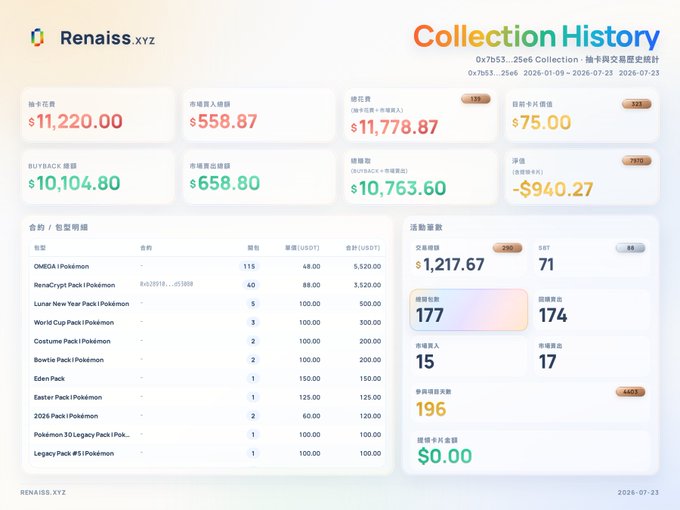Click the 88.00 unit price cell
This screenshot has height=510, width=680.
(311, 285)
